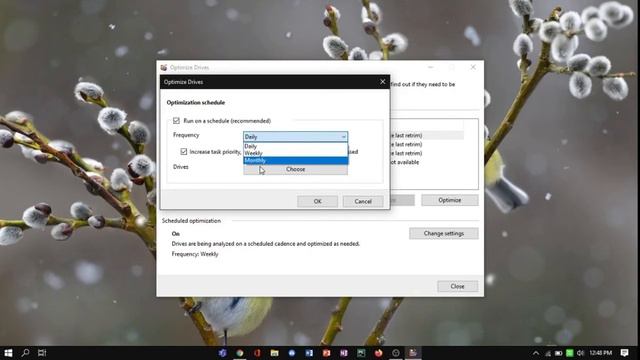Open the Action Center notifications icon
The width and height of the screenshot is (640, 360).
624,353
